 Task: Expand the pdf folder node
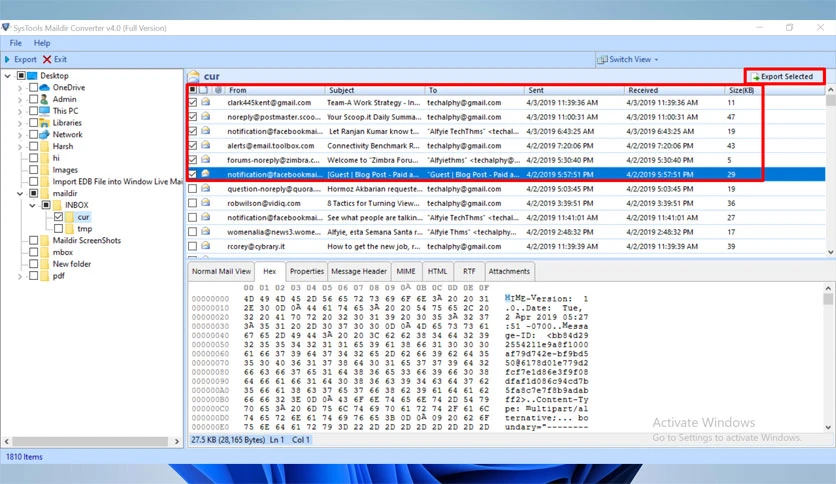20,276
